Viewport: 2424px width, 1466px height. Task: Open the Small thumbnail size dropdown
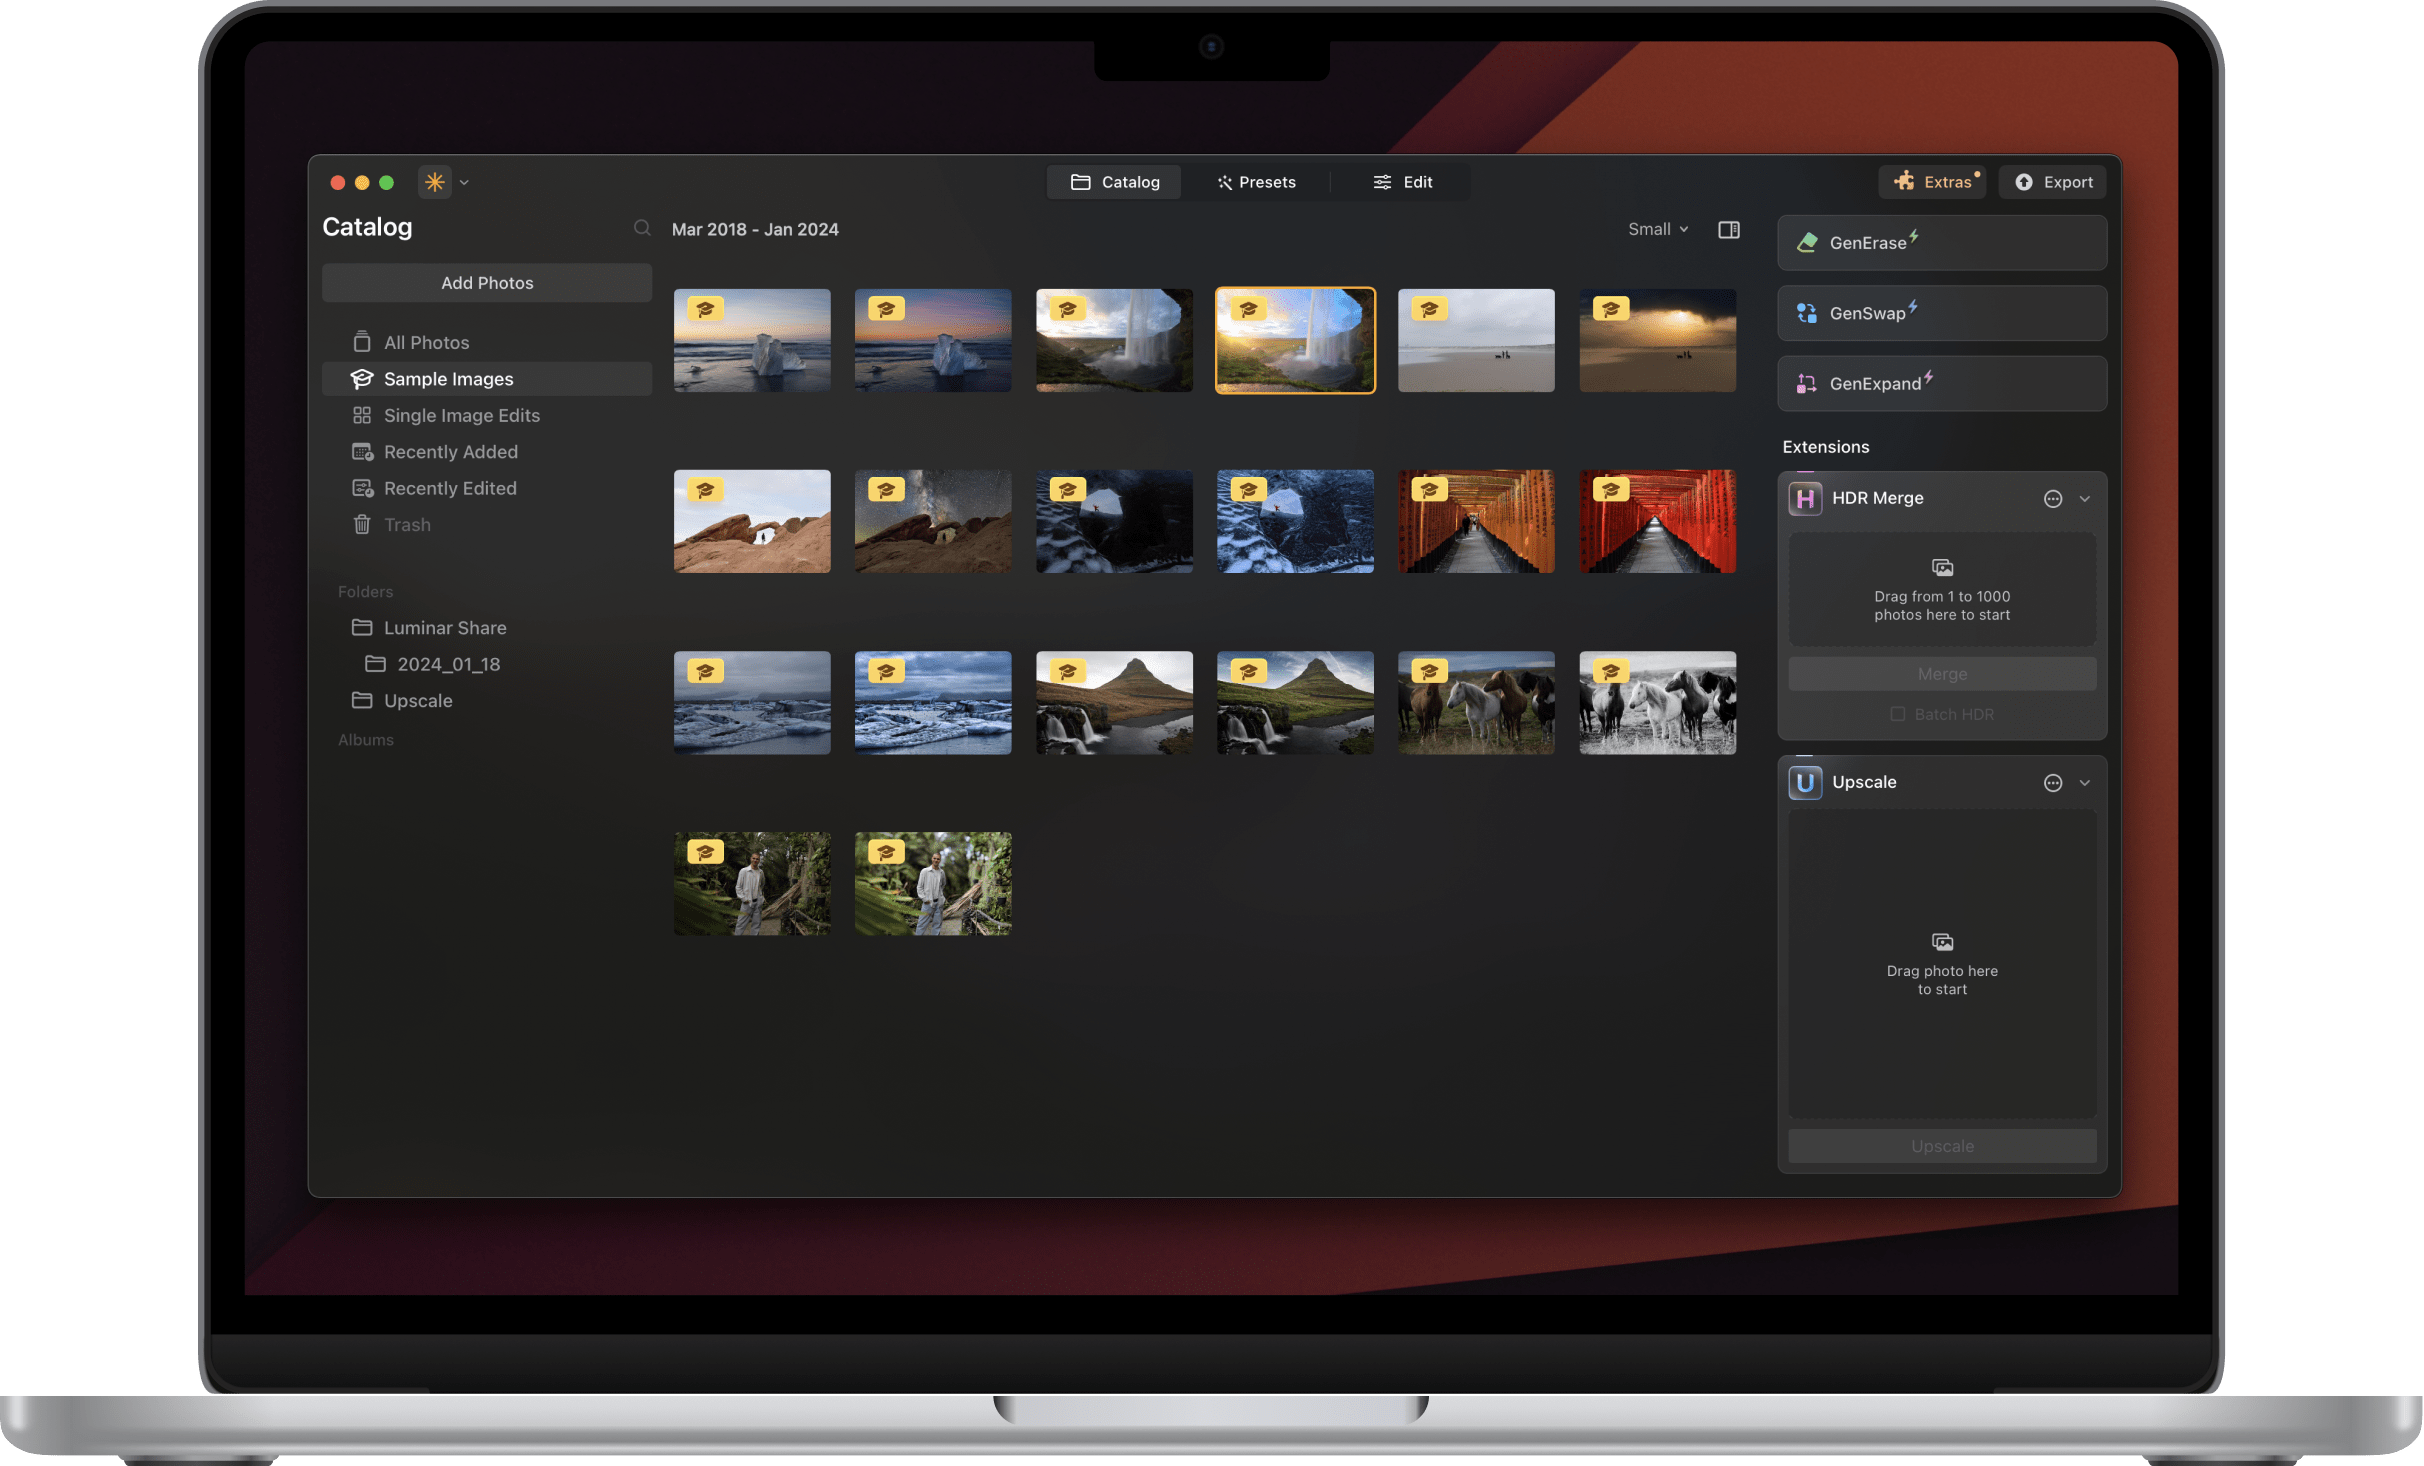tap(1657, 229)
